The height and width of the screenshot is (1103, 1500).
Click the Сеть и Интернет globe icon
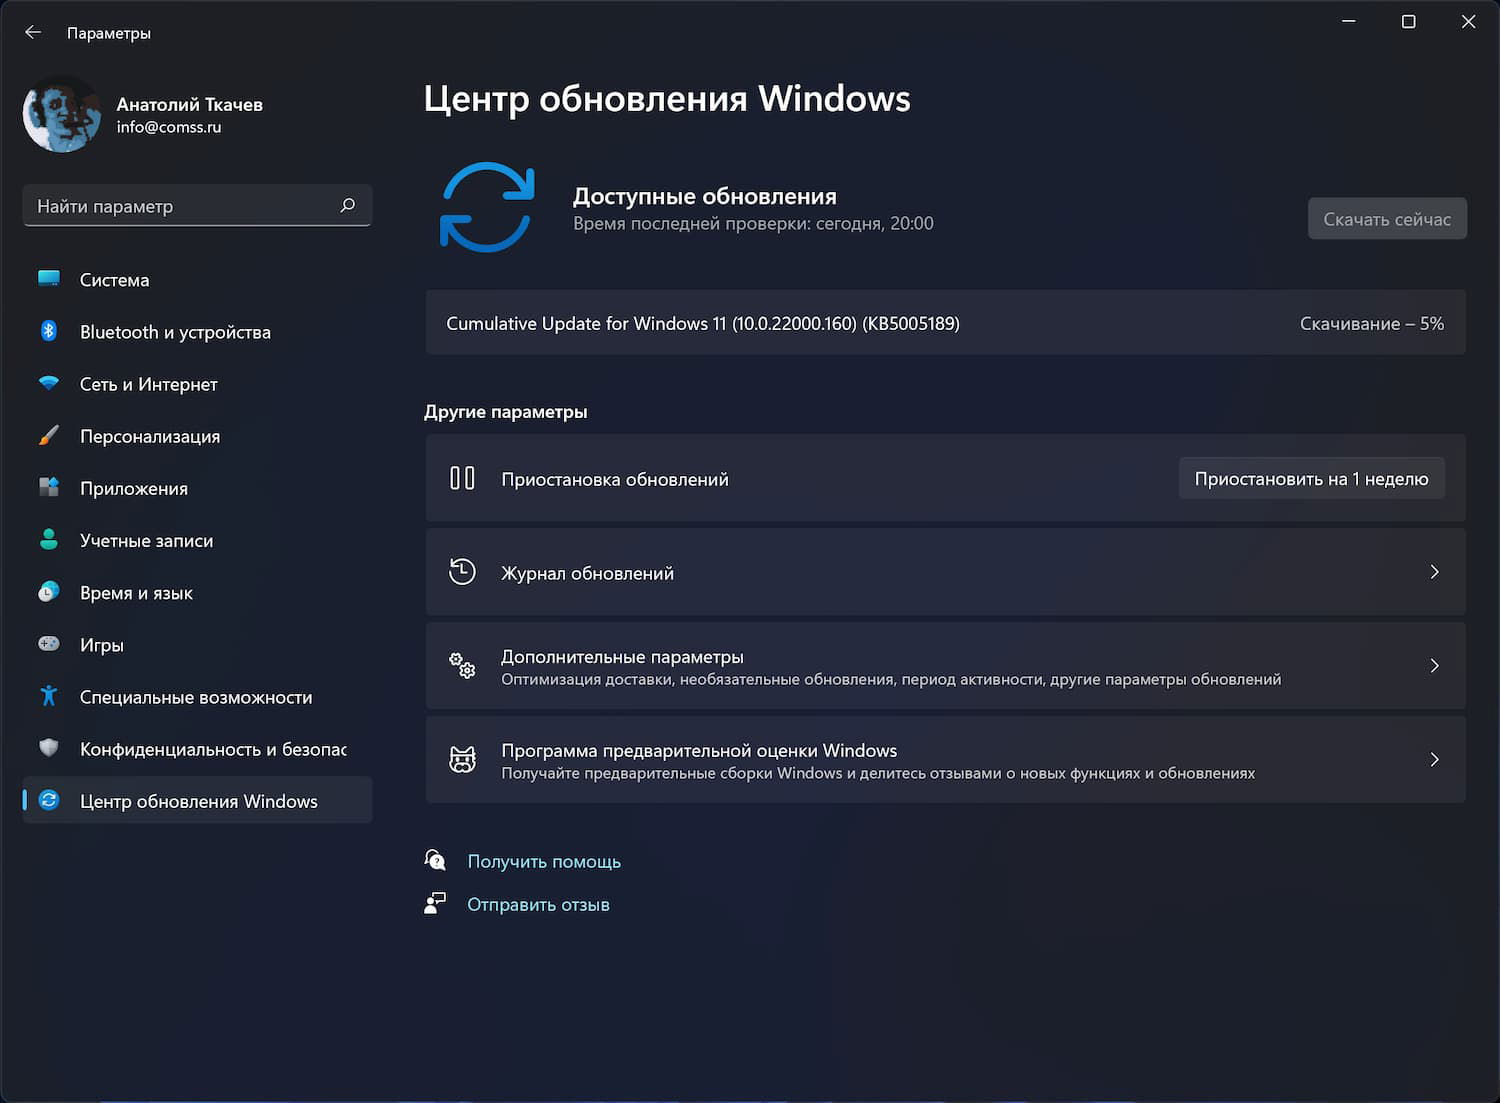[x=49, y=384]
